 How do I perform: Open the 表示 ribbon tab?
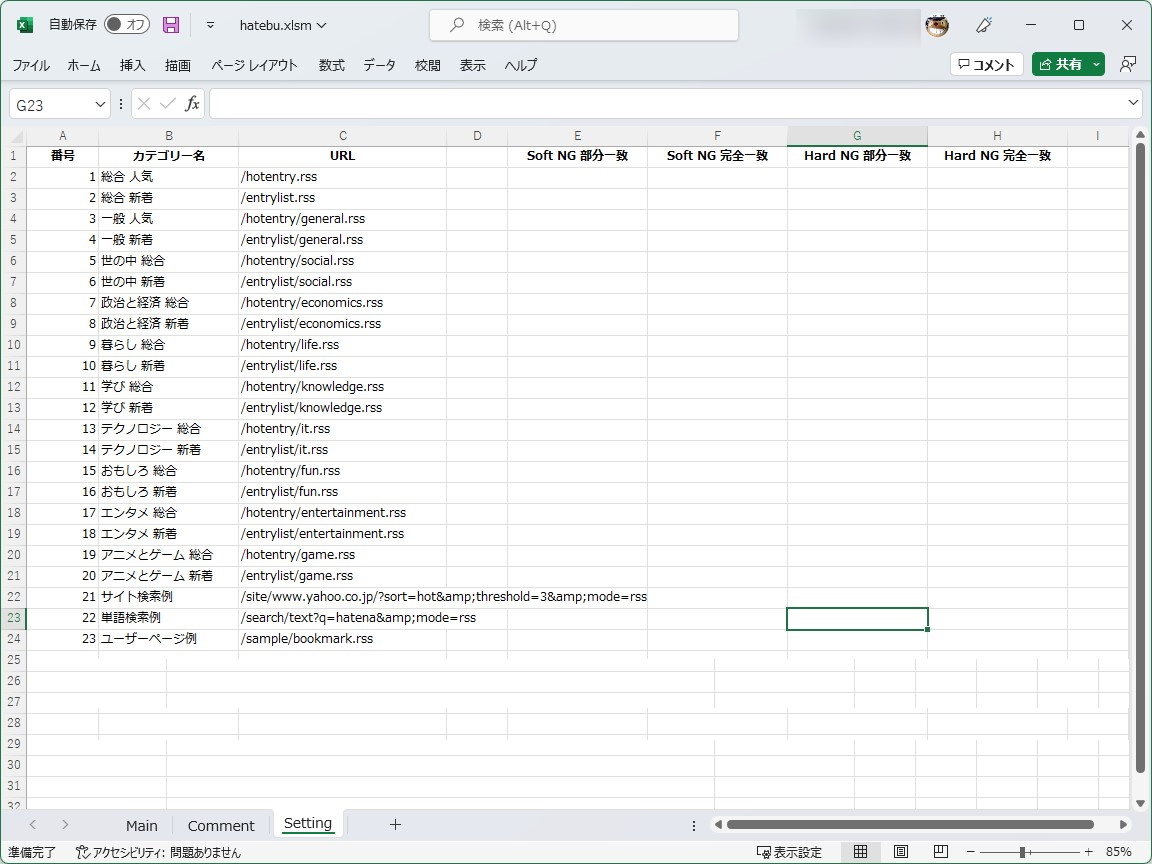pos(472,65)
